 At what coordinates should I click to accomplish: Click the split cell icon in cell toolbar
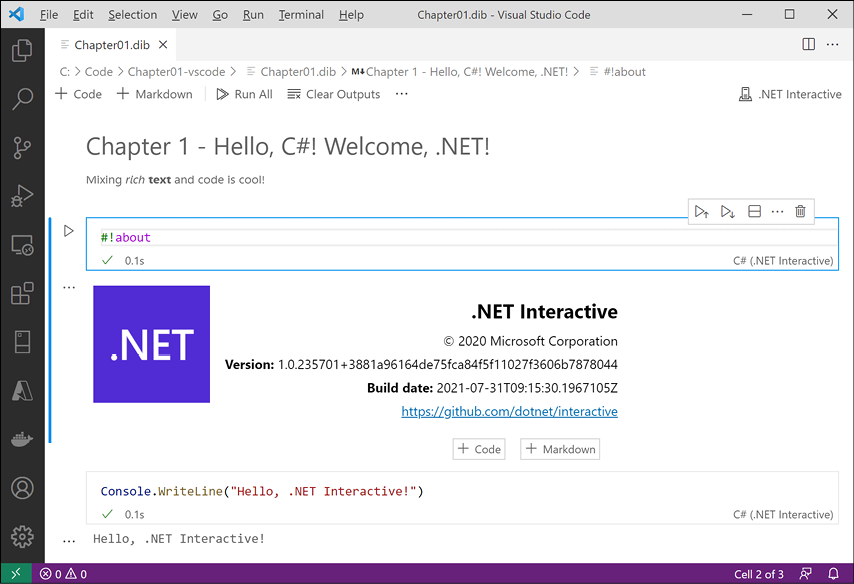[754, 211]
